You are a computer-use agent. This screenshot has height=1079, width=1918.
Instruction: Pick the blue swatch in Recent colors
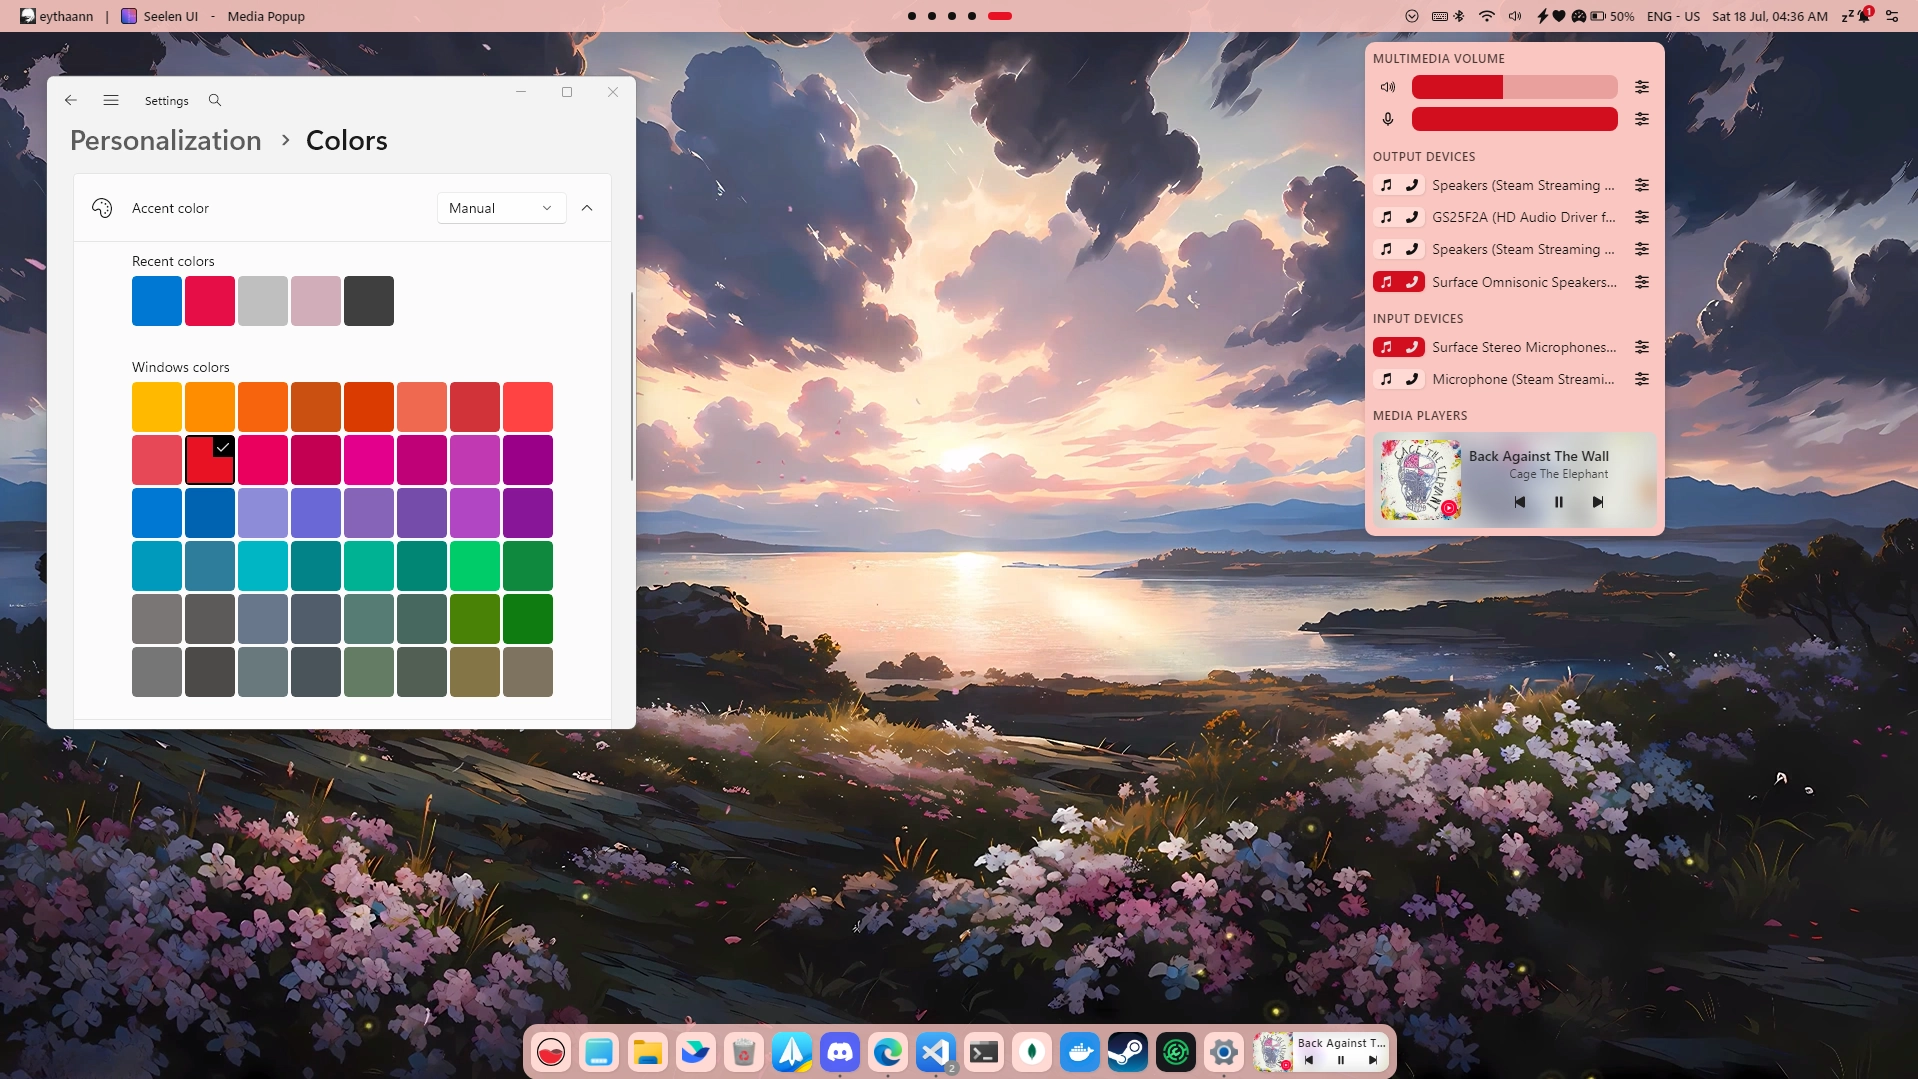[157, 301]
